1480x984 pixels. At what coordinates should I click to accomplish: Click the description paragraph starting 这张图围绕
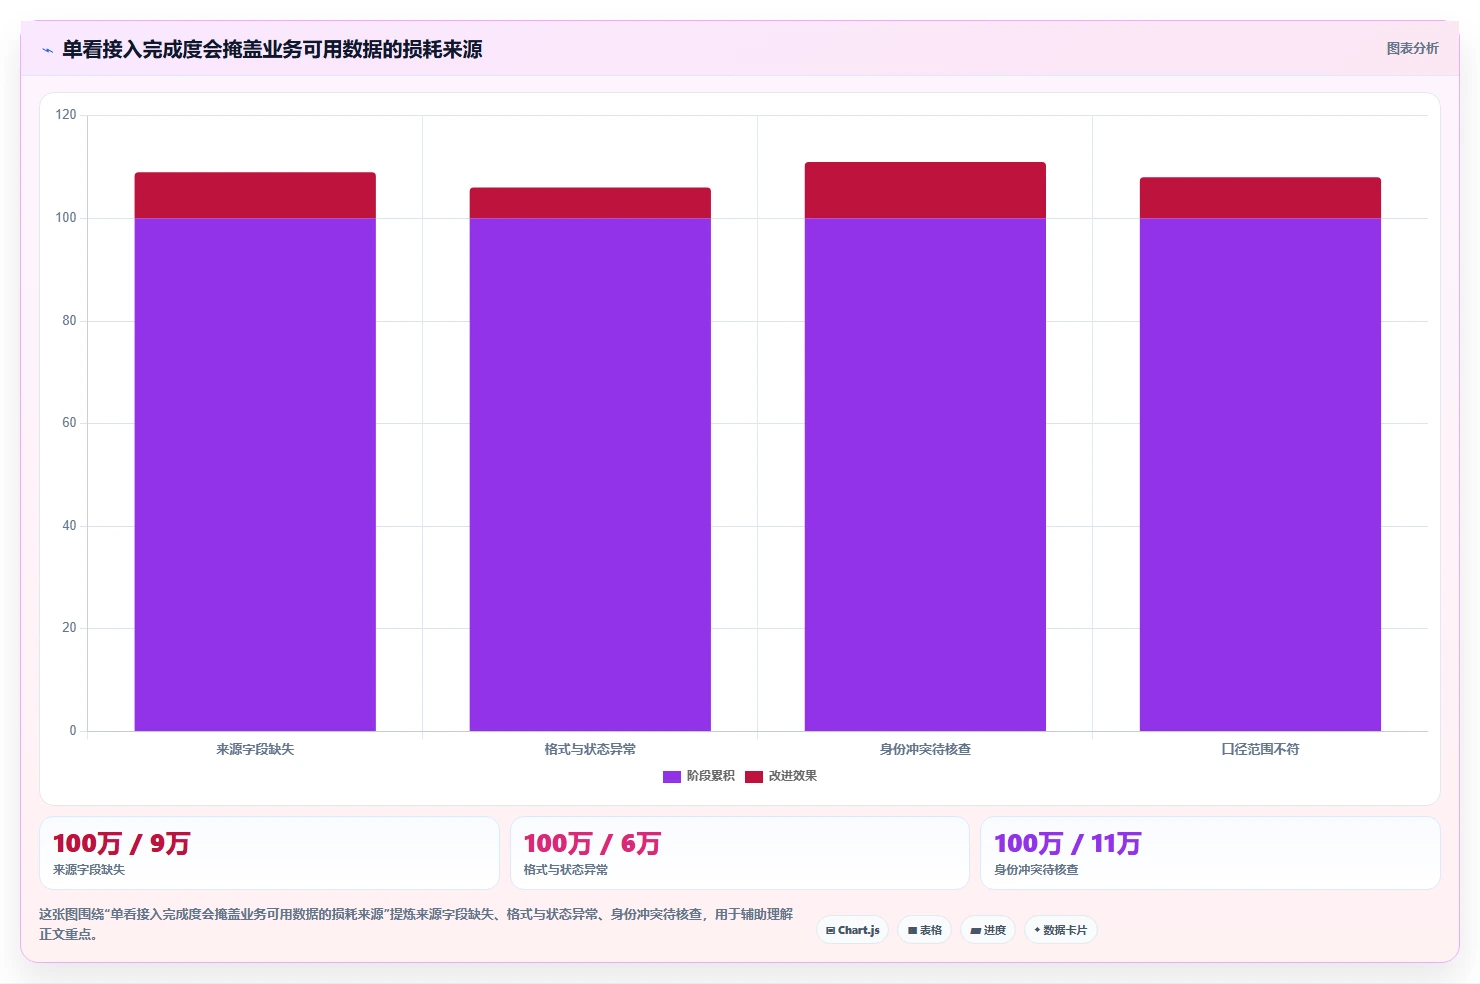point(416,924)
